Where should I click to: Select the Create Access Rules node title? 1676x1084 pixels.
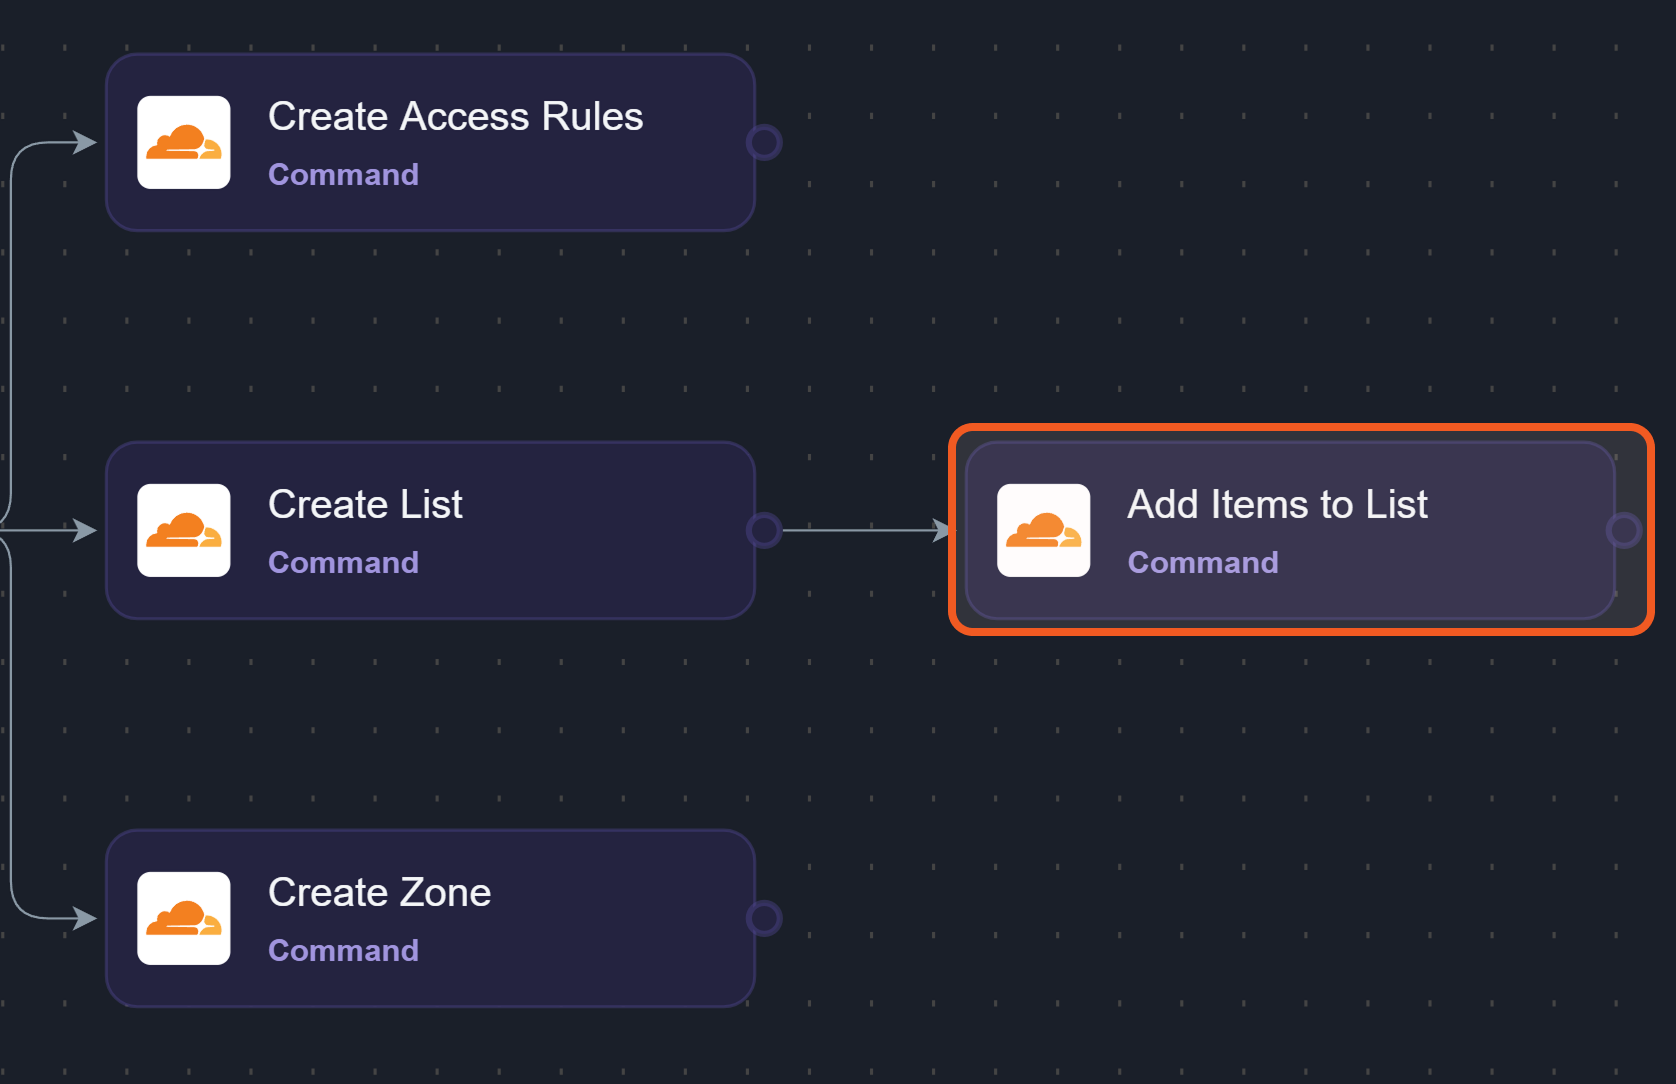(x=455, y=116)
